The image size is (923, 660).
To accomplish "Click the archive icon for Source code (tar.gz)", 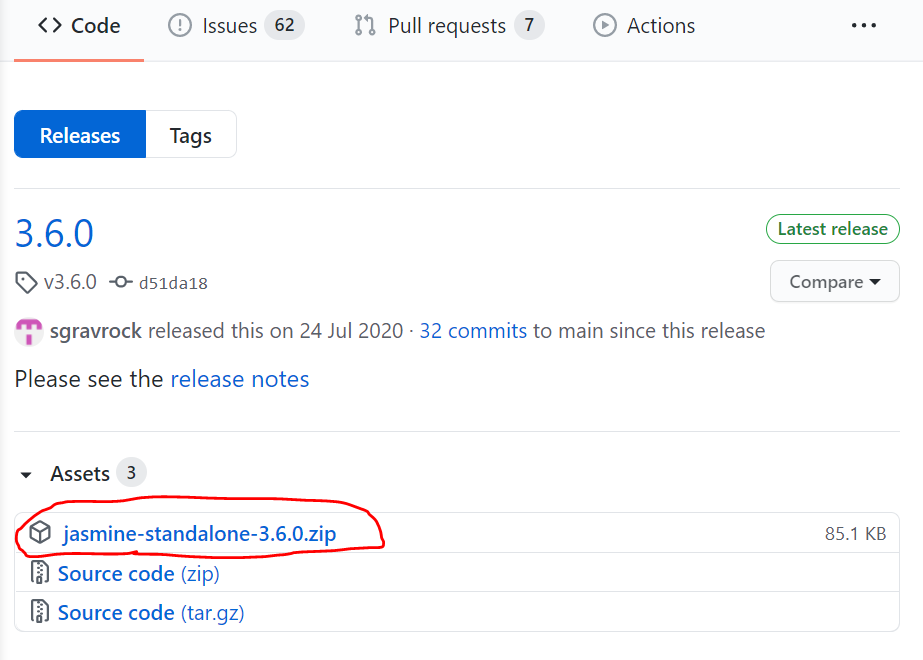I will [x=39, y=611].
